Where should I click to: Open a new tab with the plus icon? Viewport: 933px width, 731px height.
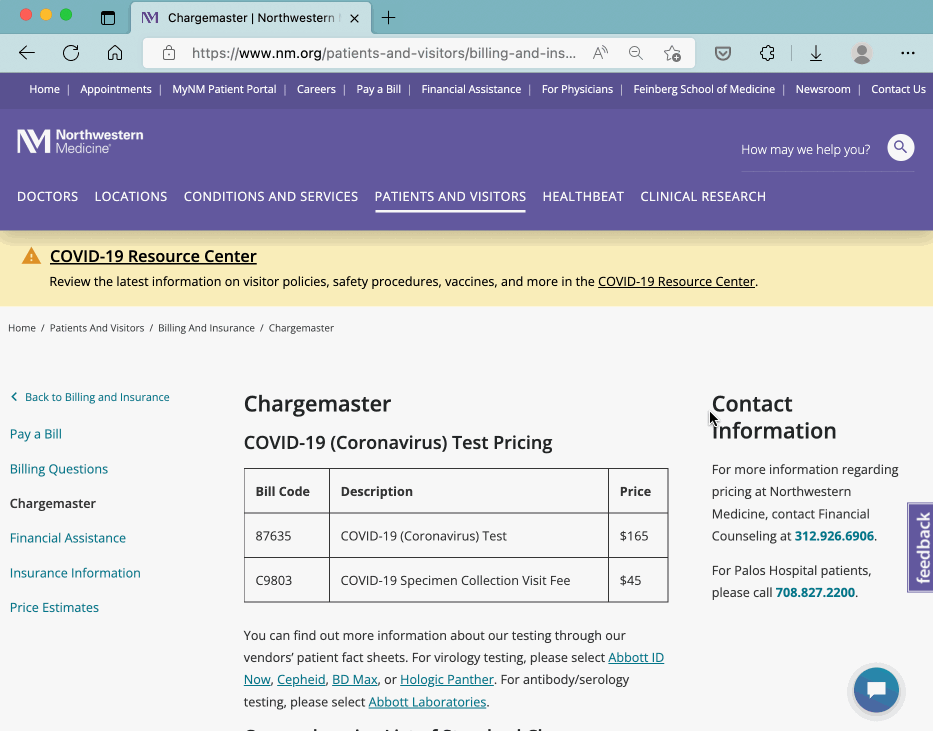(x=388, y=18)
